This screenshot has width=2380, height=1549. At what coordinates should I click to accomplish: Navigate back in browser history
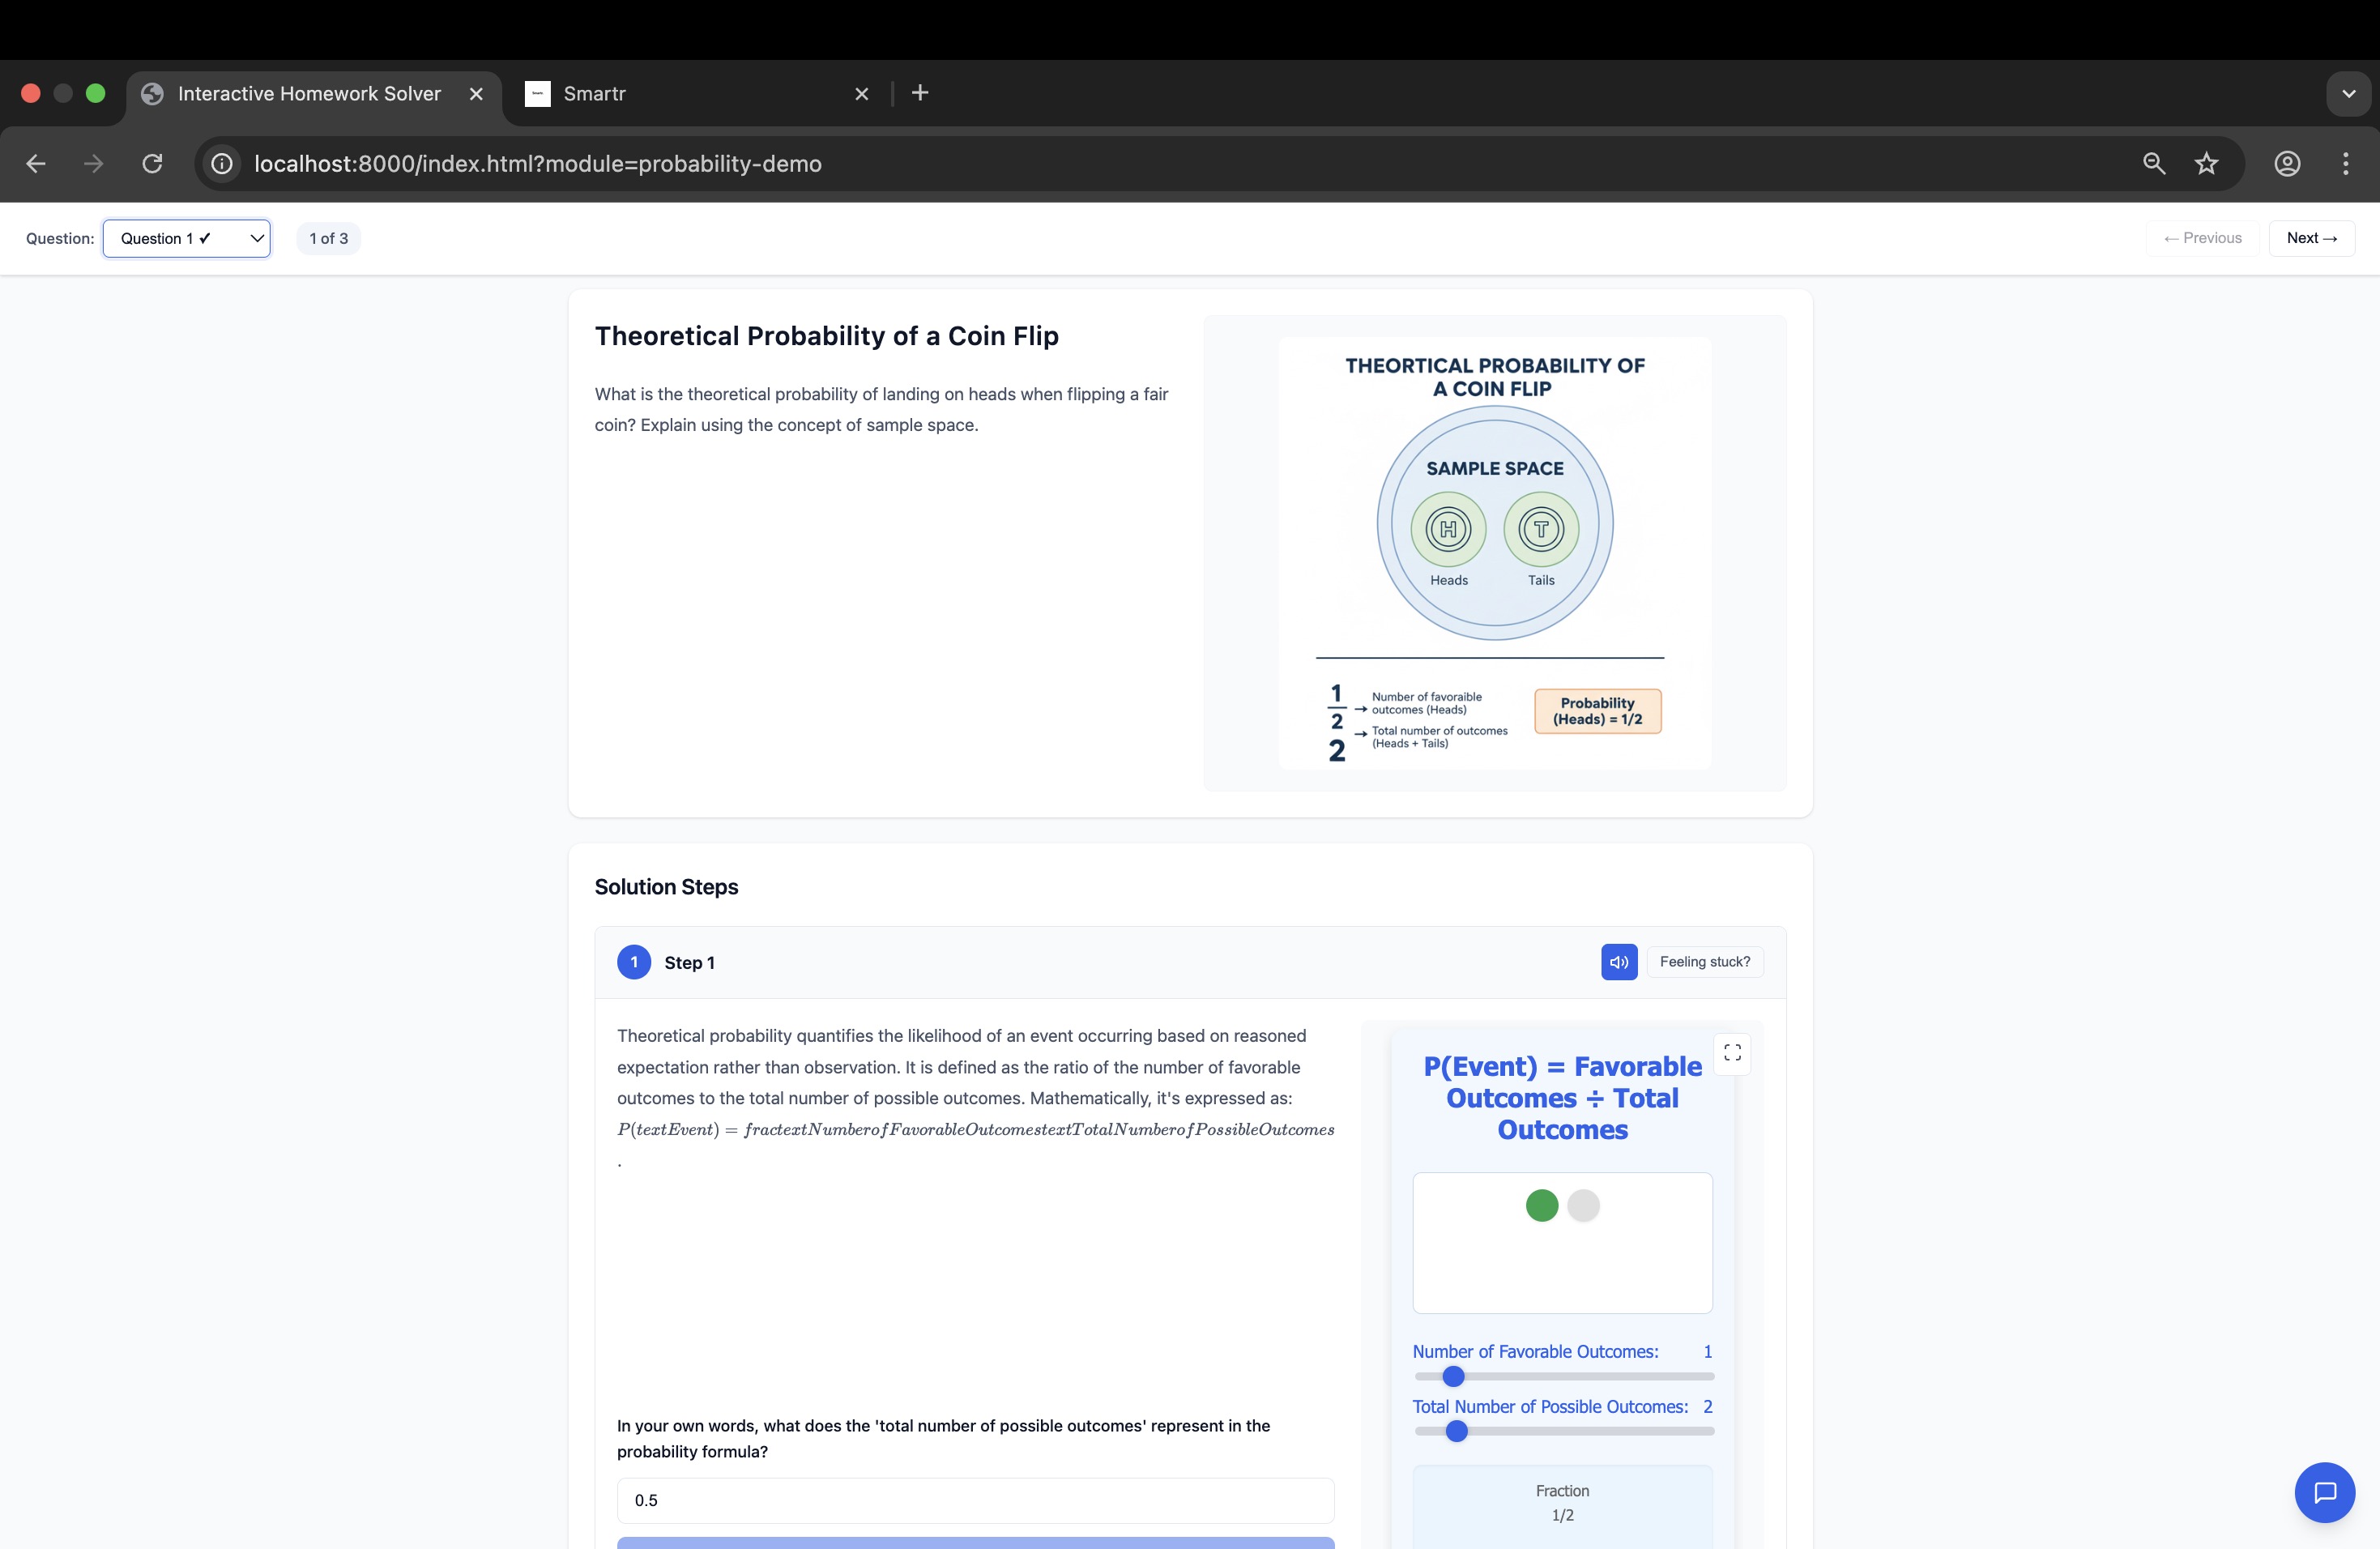tap(36, 163)
